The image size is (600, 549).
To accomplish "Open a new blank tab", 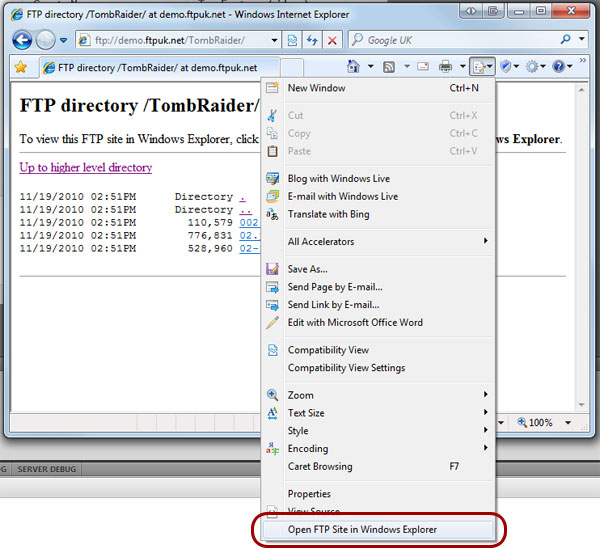I will 292,68.
